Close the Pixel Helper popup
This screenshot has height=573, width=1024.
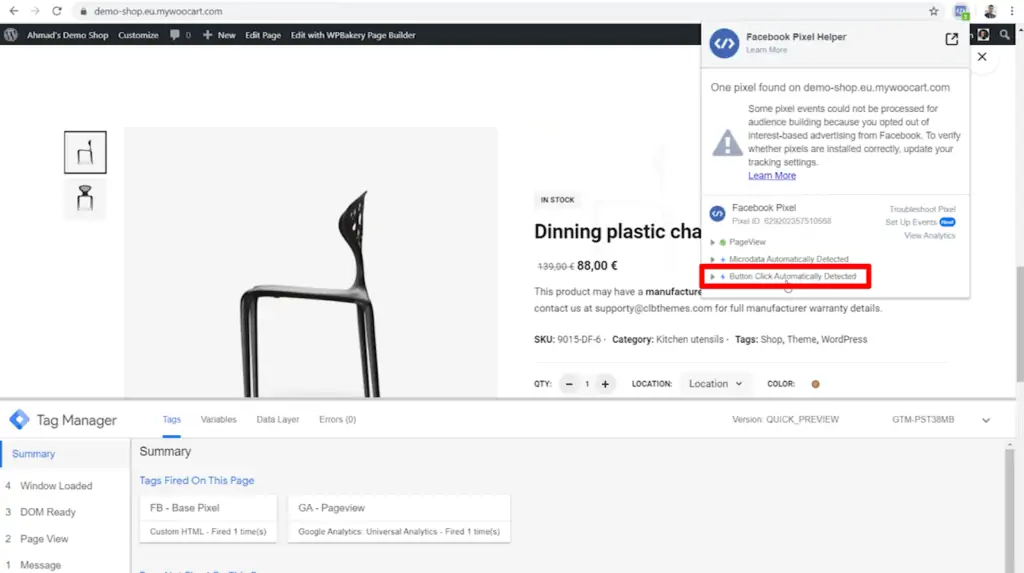point(982,57)
